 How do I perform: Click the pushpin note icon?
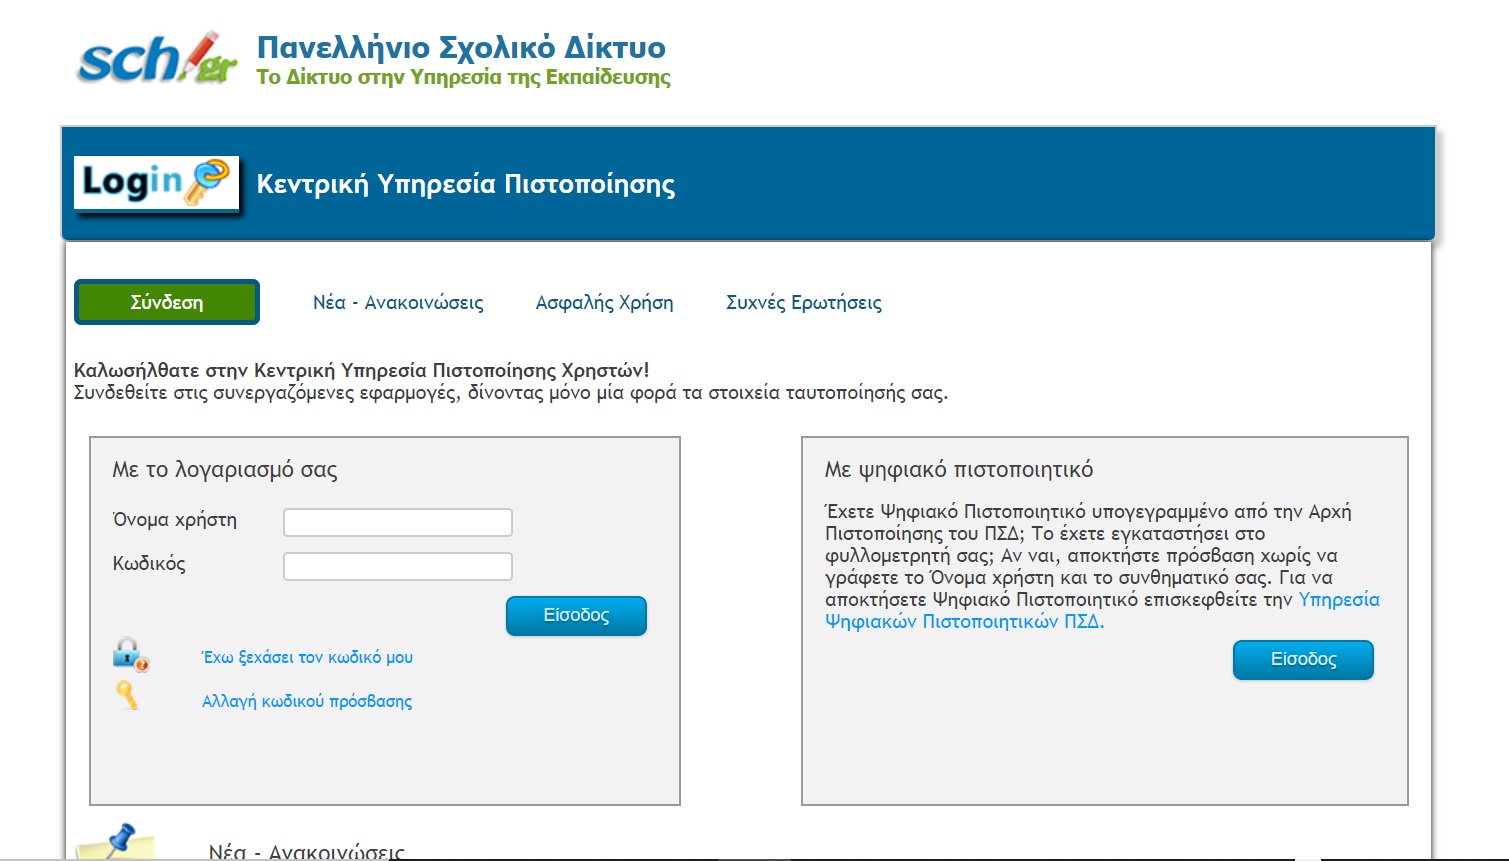point(116,842)
